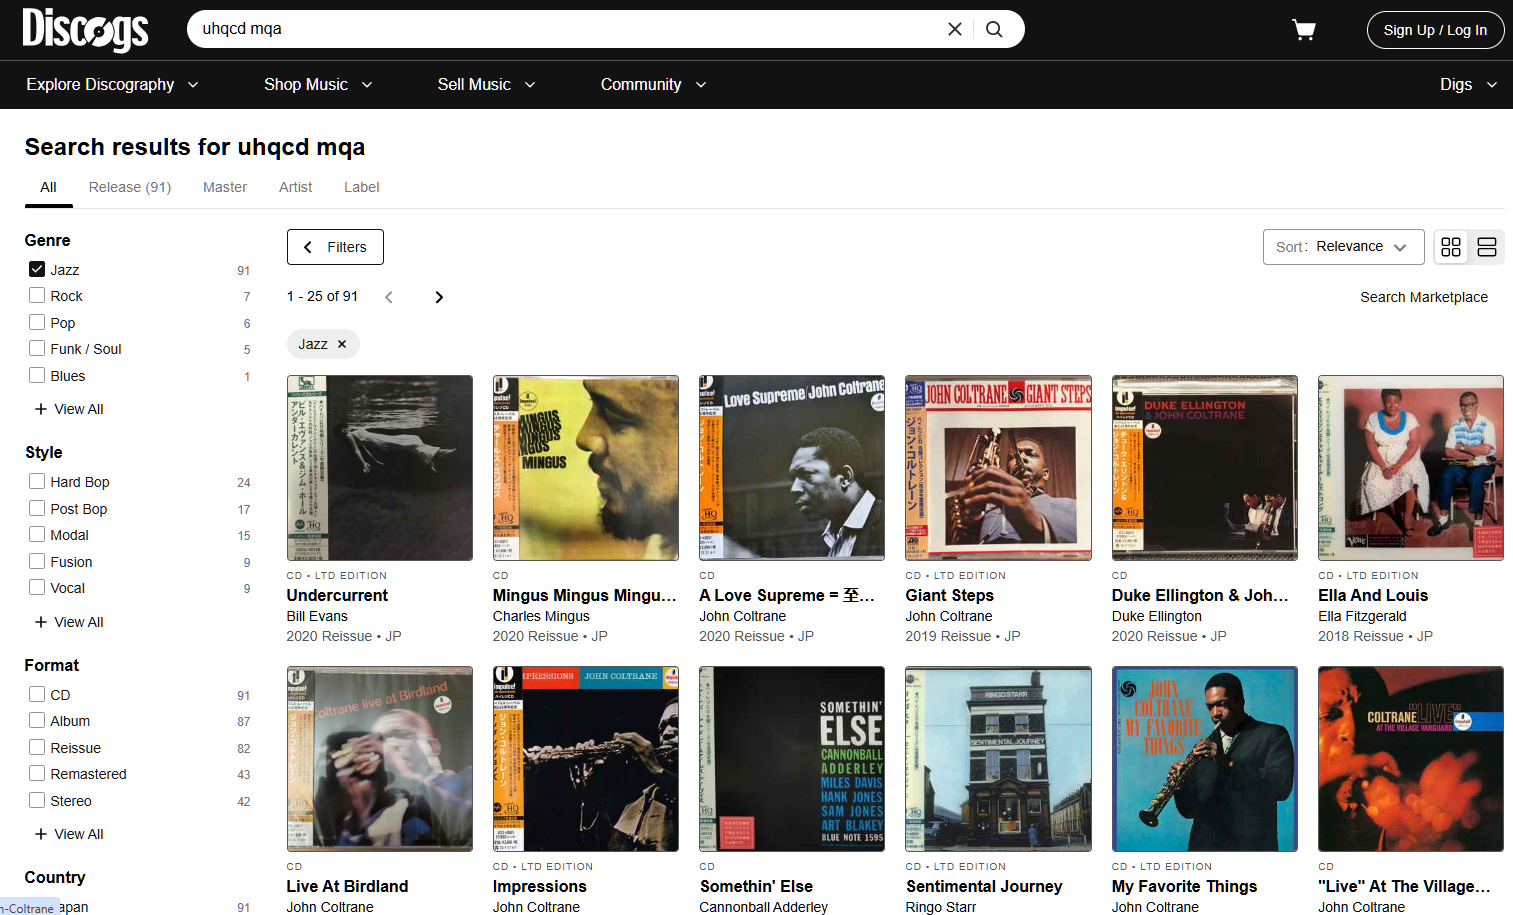Check the Album format filter
Screen dimensions: 1513x915
[37, 720]
